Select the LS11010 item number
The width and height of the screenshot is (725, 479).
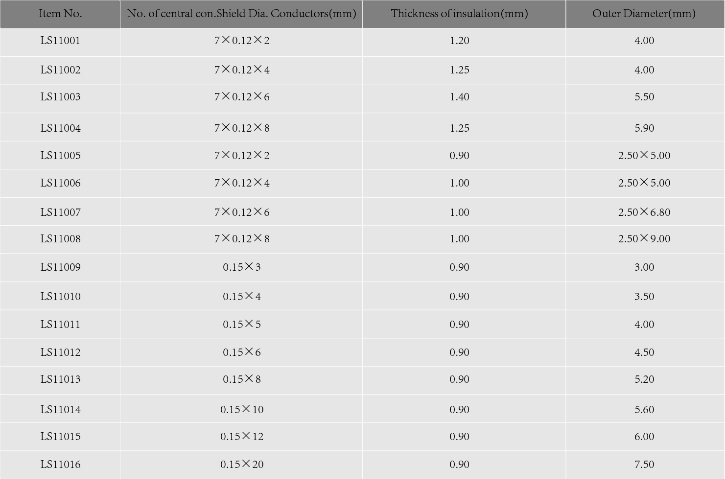pos(60,296)
